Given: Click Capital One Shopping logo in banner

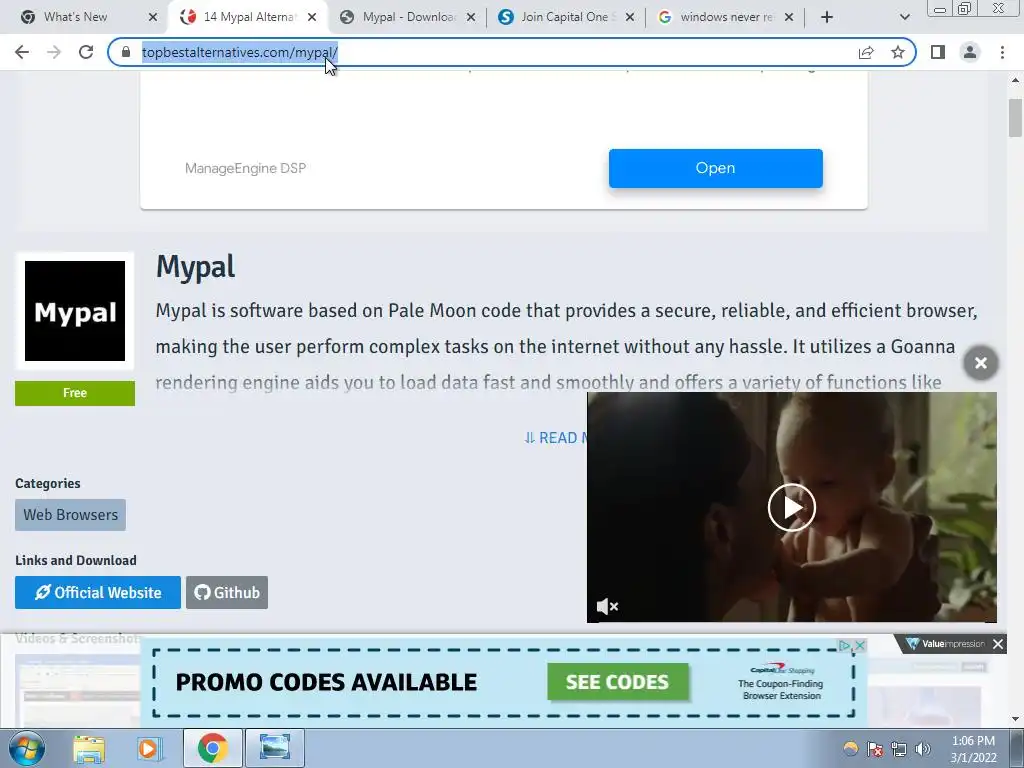Looking at the screenshot, I should [x=782, y=670].
